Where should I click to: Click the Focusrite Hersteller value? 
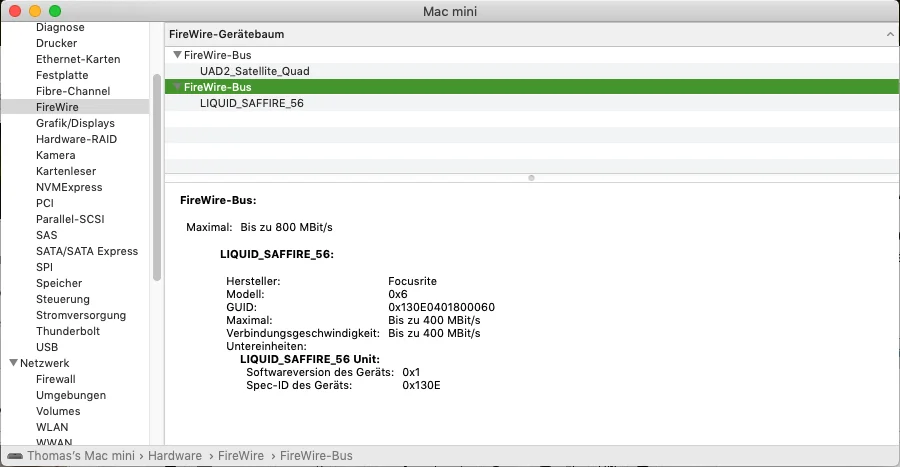tap(412, 281)
